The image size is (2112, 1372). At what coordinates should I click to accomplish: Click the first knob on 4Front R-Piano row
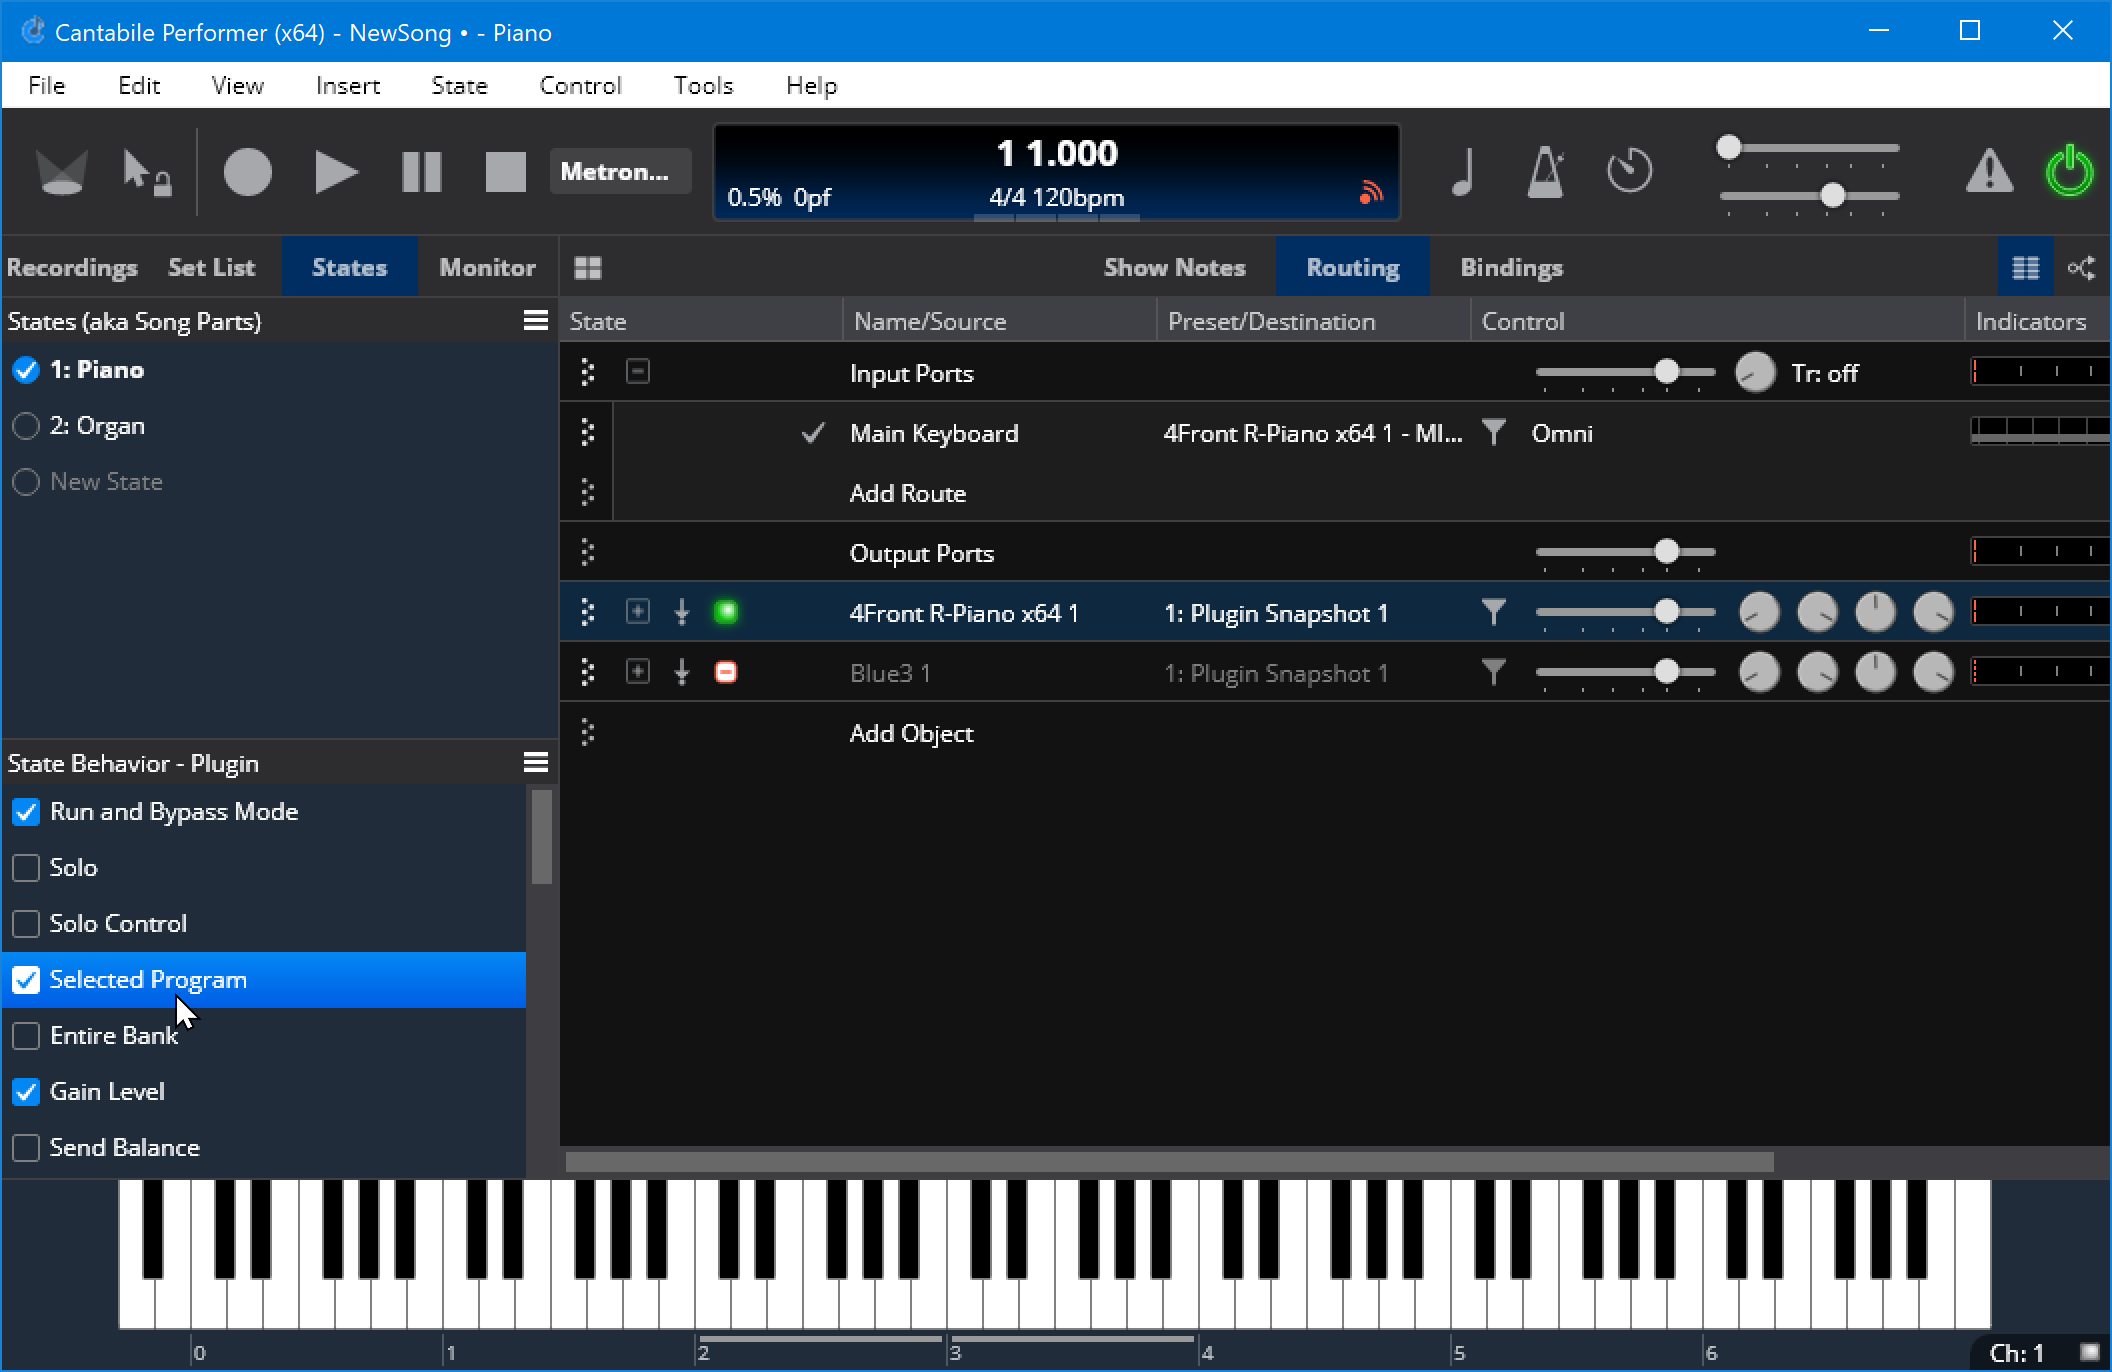(x=1760, y=612)
